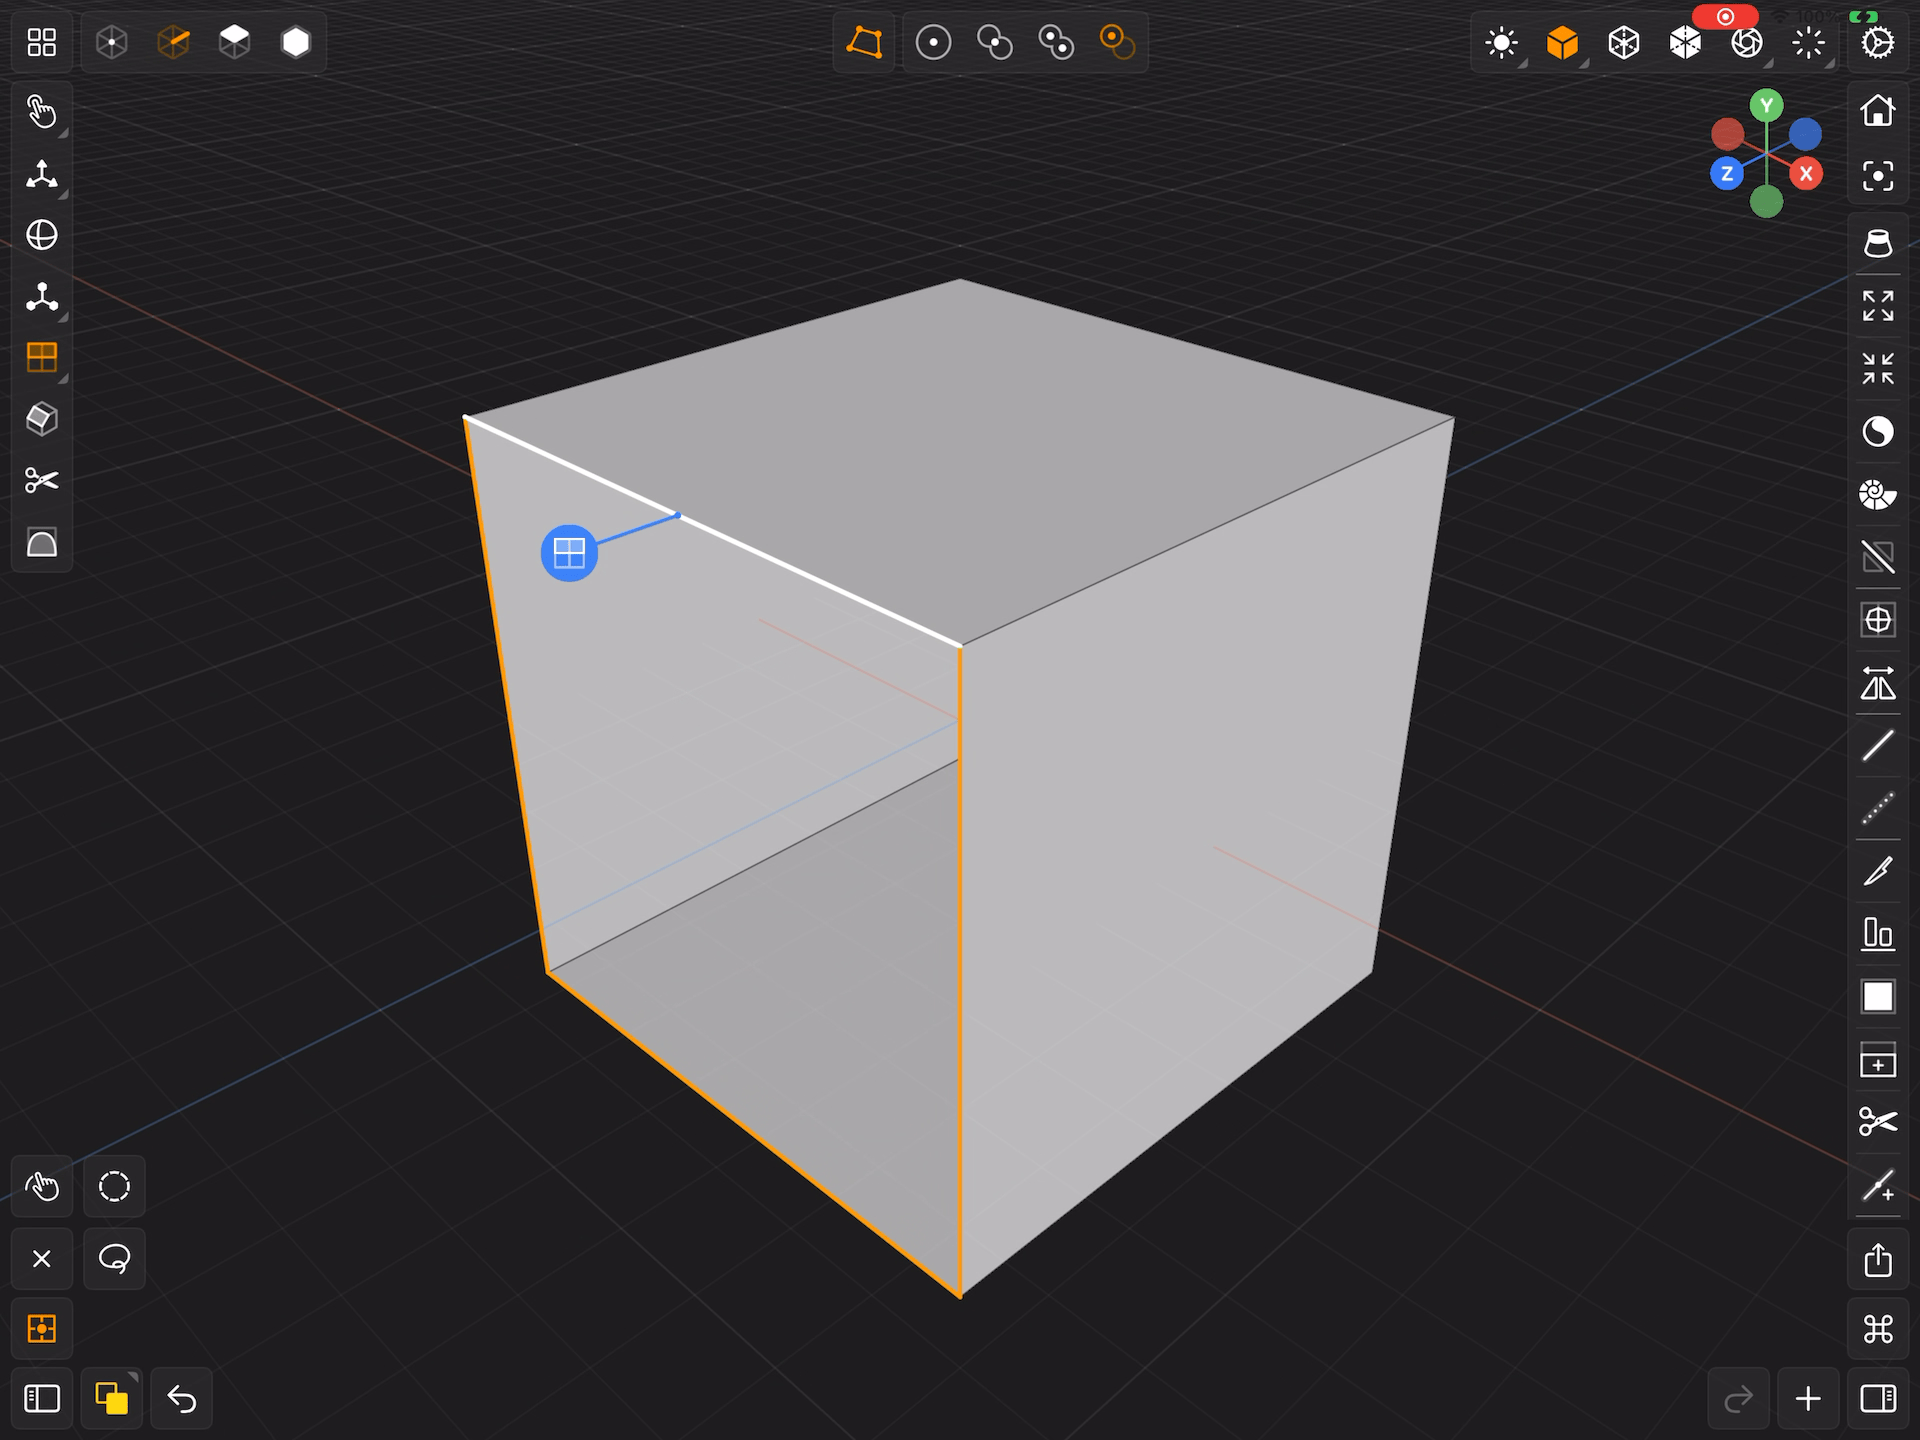Click the spiral shell icon

coord(1878,494)
